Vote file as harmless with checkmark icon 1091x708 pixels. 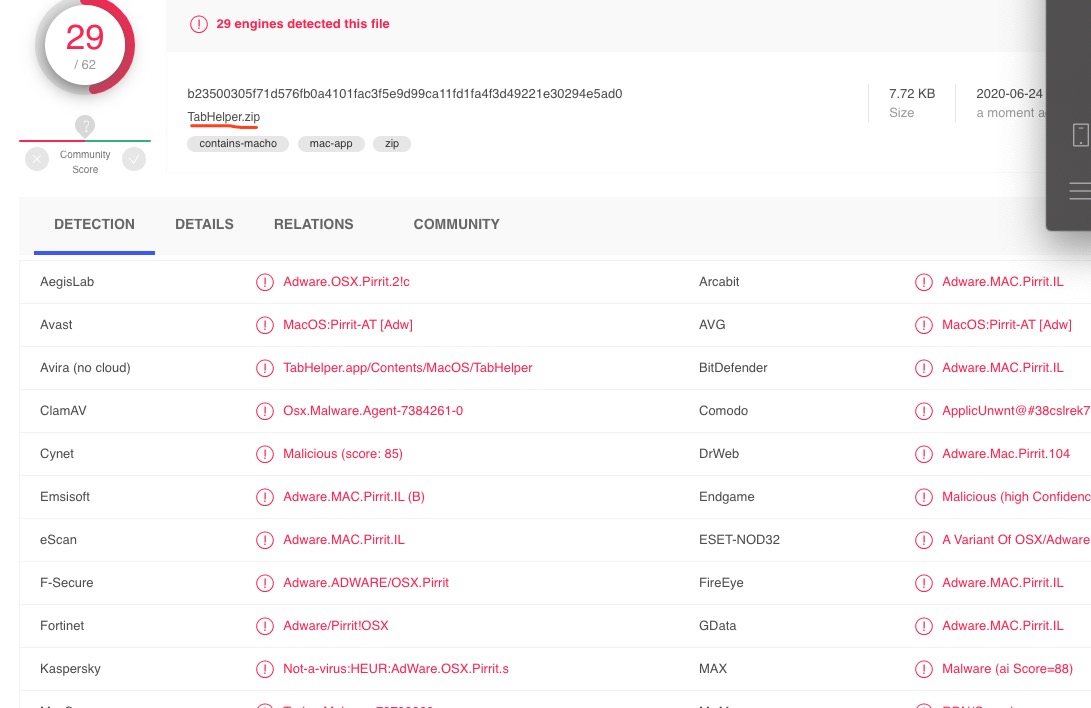pyautogui.click(x=134, y=160)
